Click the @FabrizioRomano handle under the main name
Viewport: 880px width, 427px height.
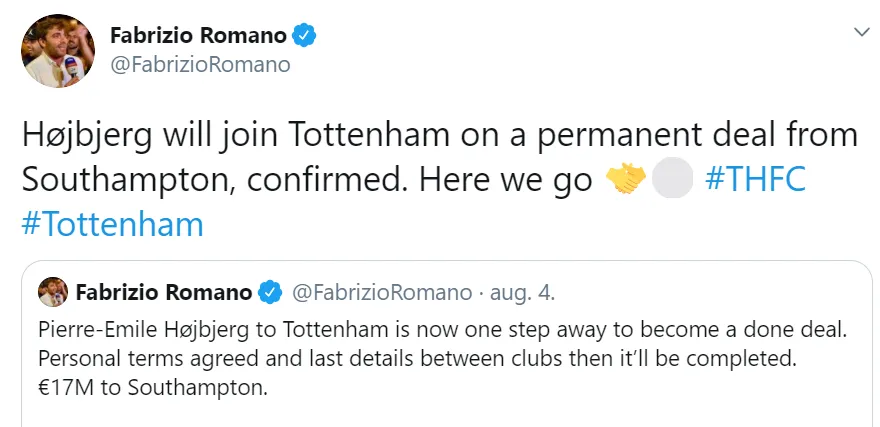[x=199, y=65]
